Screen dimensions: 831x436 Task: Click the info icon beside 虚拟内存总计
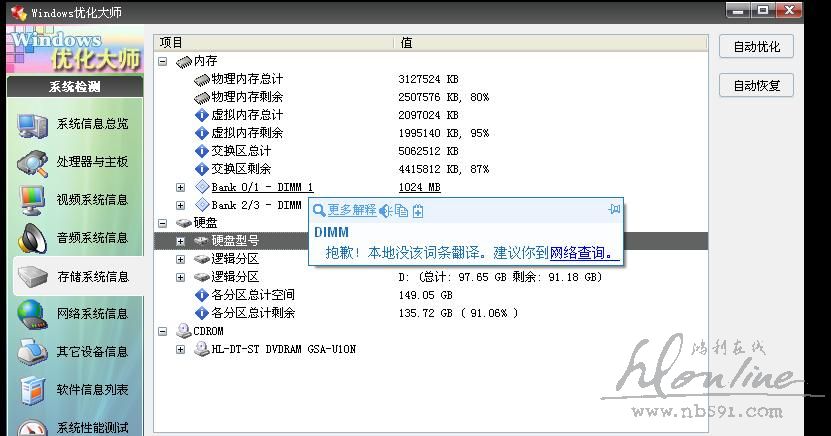(201, 115)
